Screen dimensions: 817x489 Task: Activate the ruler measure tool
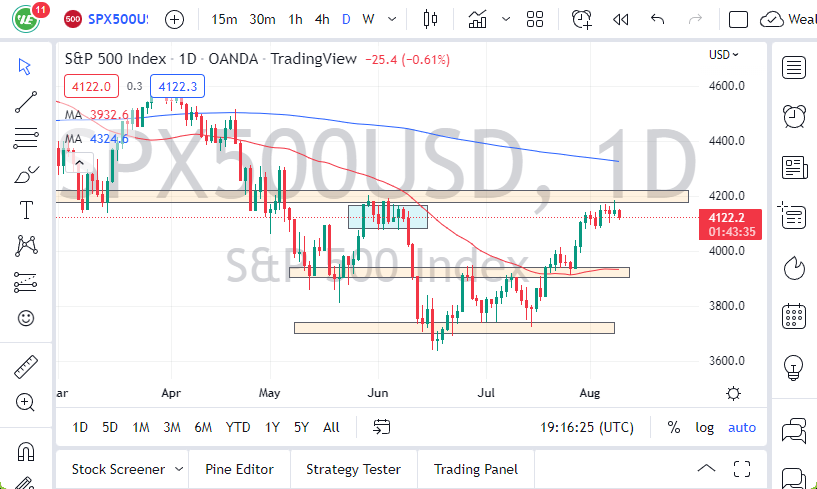pos(26,367)
